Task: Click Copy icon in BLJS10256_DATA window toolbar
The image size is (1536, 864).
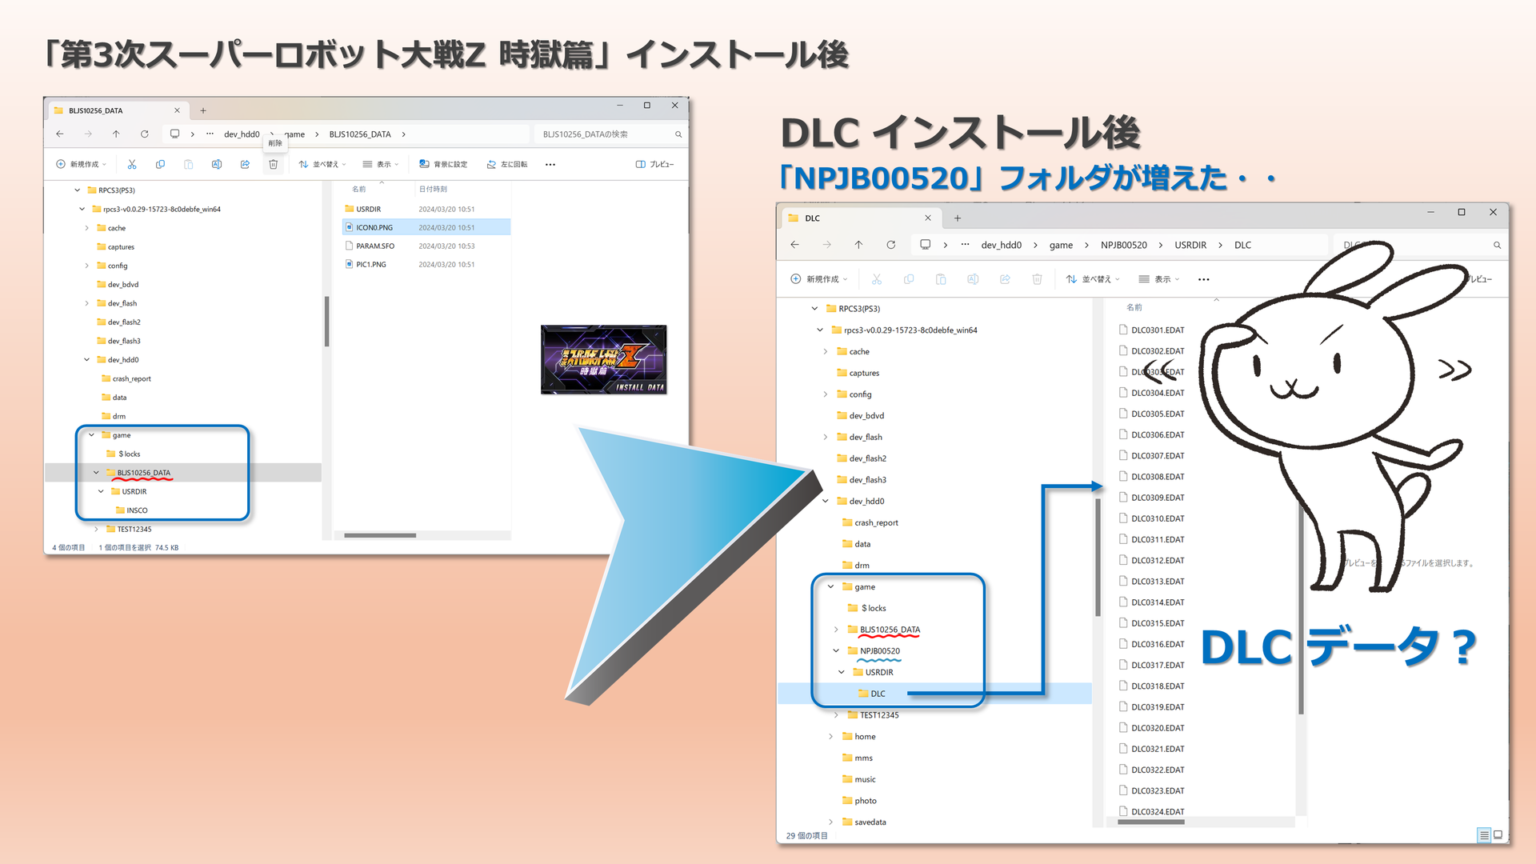Action: tap(160, 164)
